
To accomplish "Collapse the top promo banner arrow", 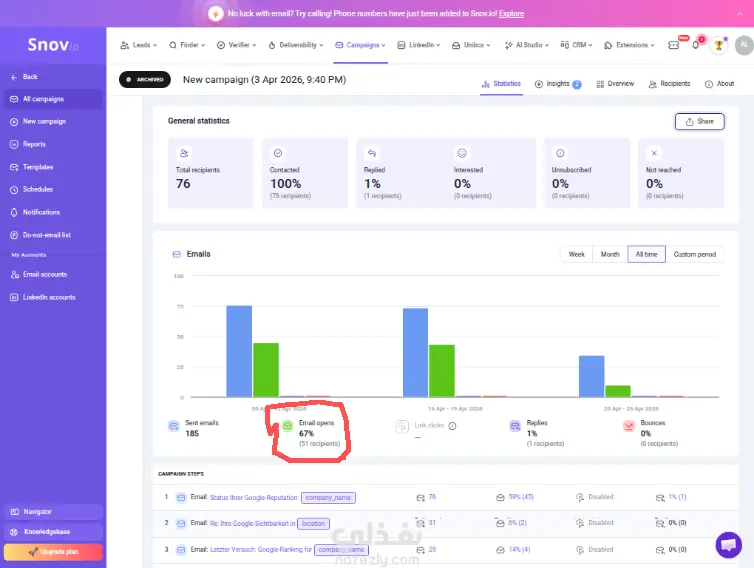I will coord(740,13).
